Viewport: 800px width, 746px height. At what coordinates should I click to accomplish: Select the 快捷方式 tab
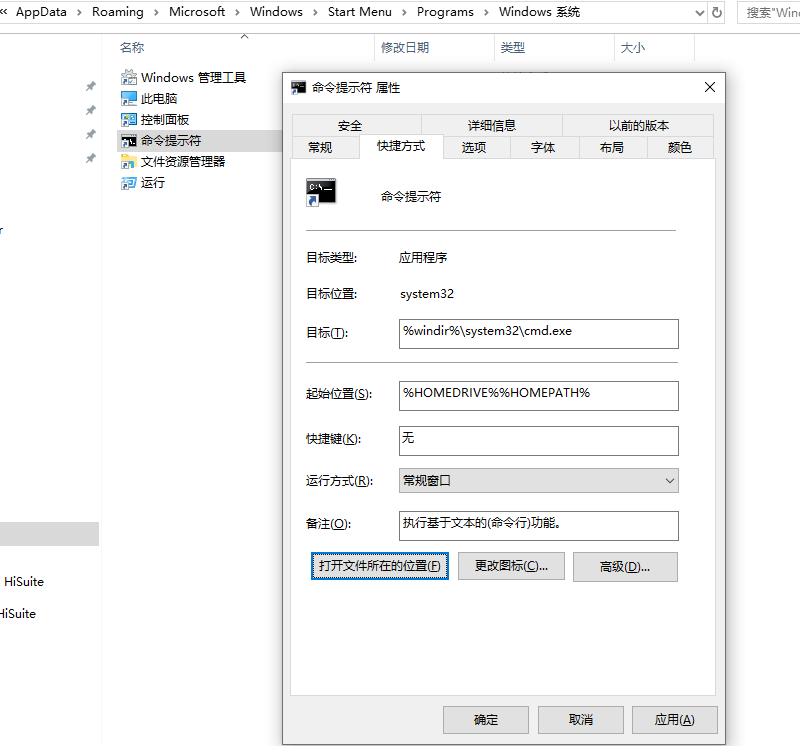tap(401, 146)
